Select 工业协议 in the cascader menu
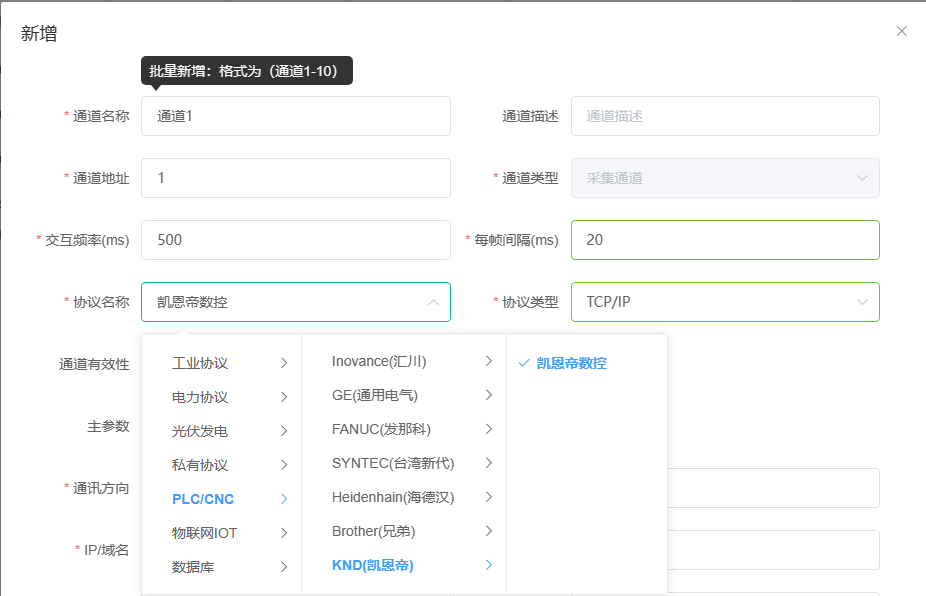The height and width of the screenshot is (596, 926). [x=222, y=363]
